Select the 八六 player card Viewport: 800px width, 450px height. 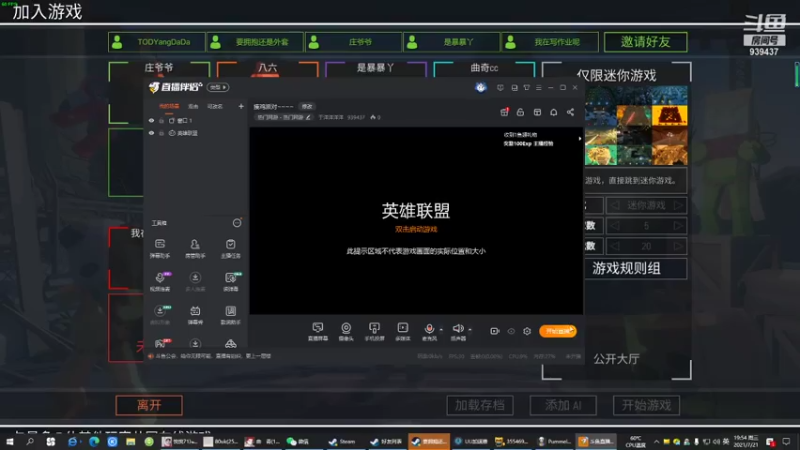click(268, 68)
